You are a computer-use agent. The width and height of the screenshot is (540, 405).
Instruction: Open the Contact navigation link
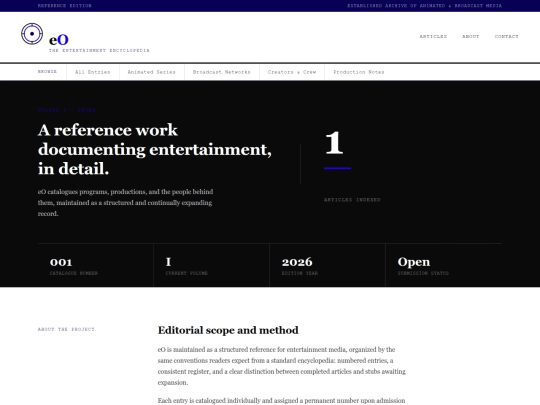pos(507,37)
